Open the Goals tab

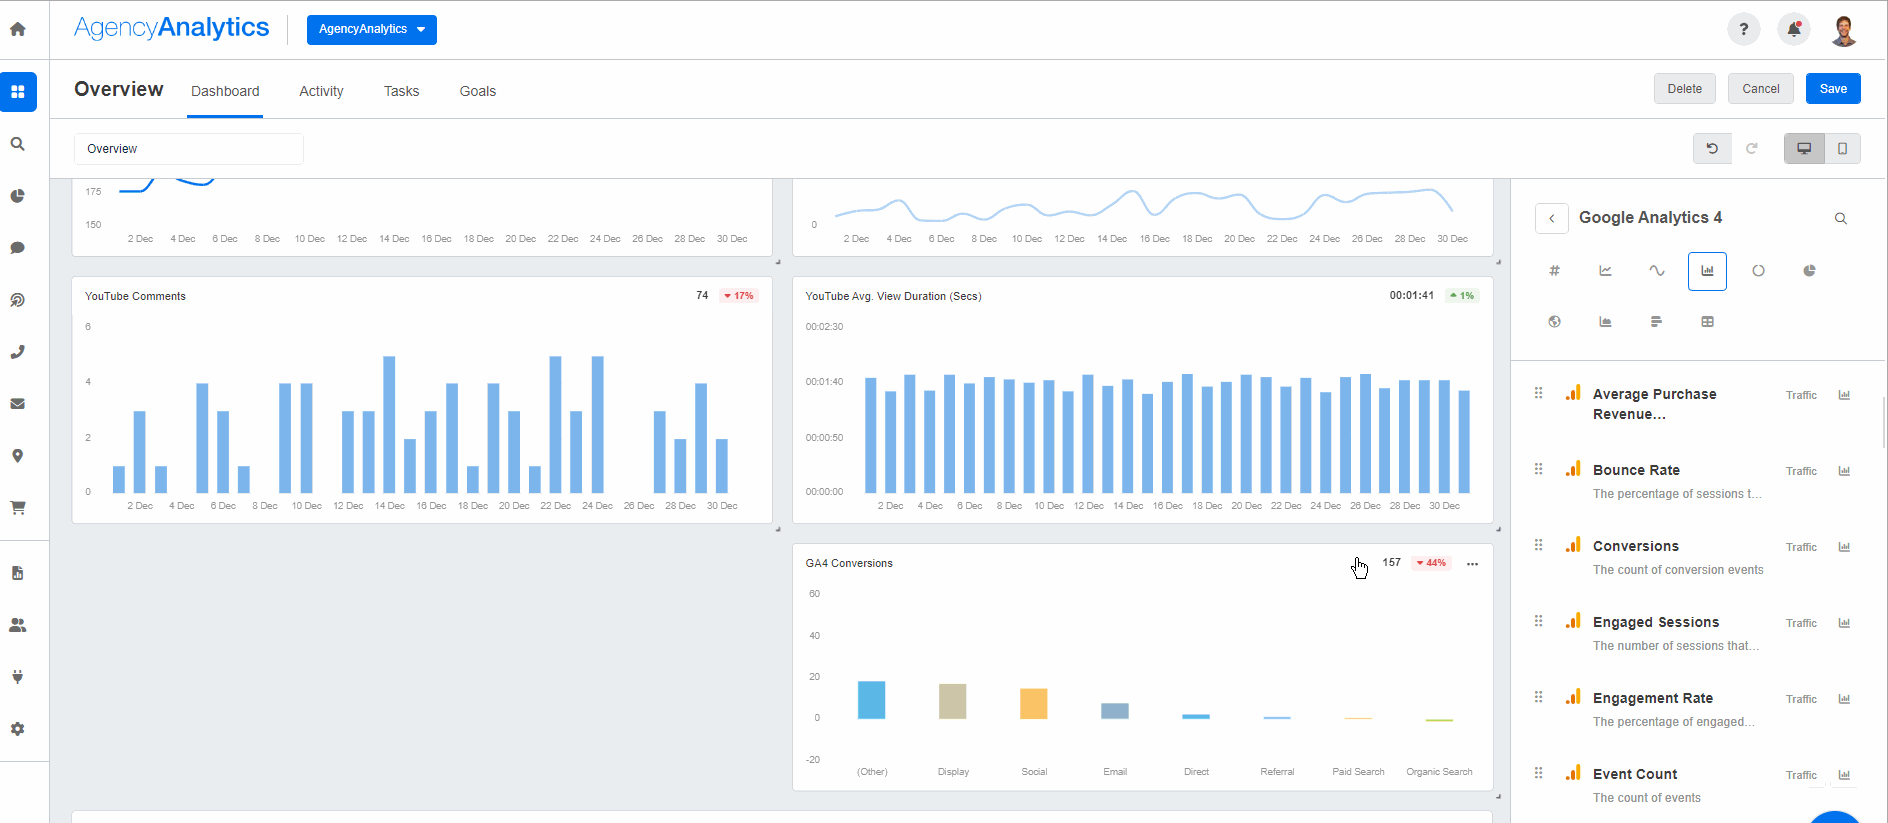(x=478, y=91)
